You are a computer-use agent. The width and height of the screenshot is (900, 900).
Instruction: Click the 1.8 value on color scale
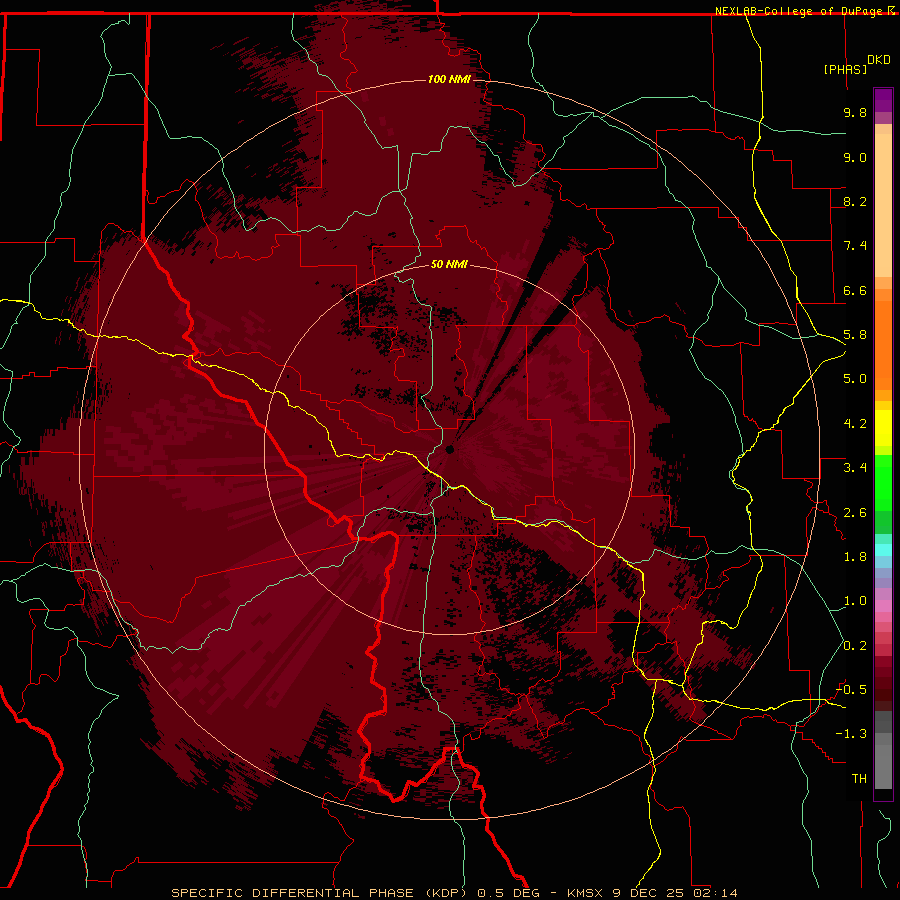coord(855,557)
